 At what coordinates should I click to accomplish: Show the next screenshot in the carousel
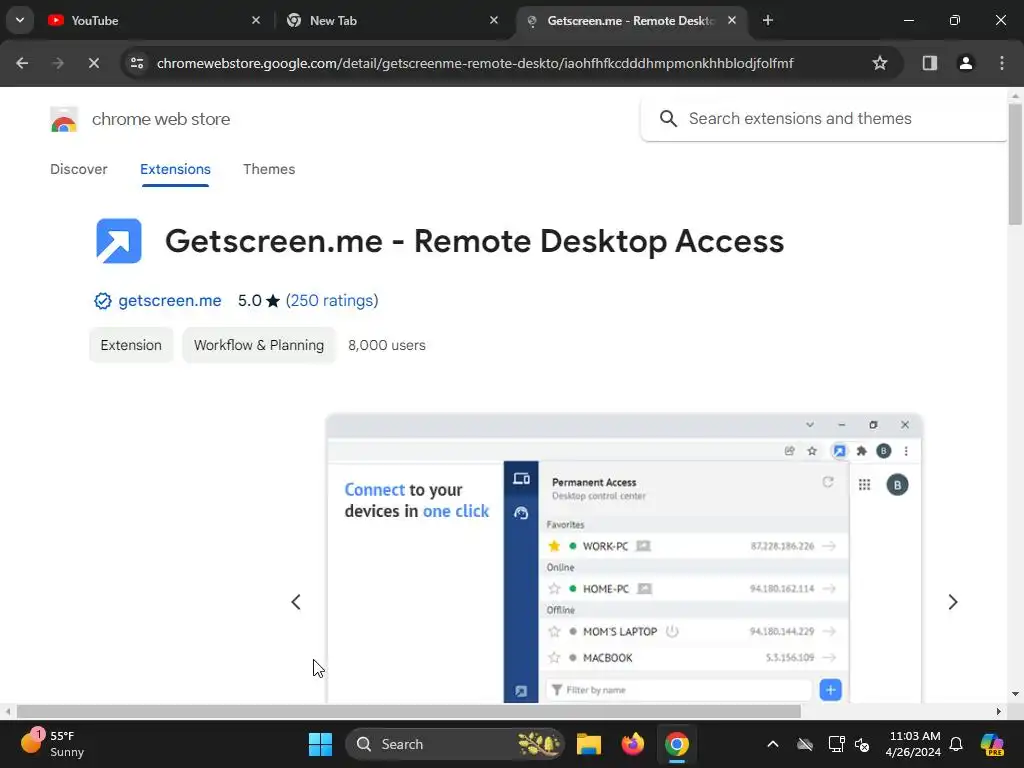pos(953,601)
